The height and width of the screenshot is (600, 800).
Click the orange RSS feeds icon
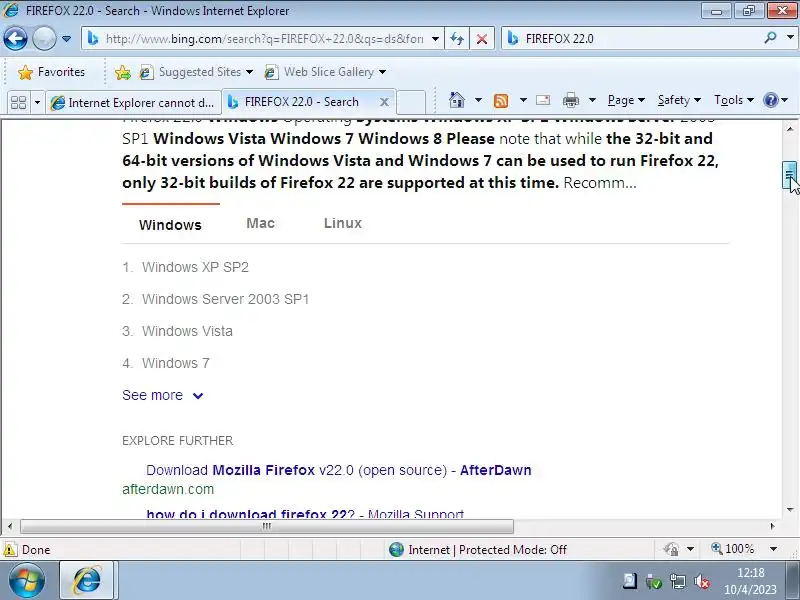point(501,100)
